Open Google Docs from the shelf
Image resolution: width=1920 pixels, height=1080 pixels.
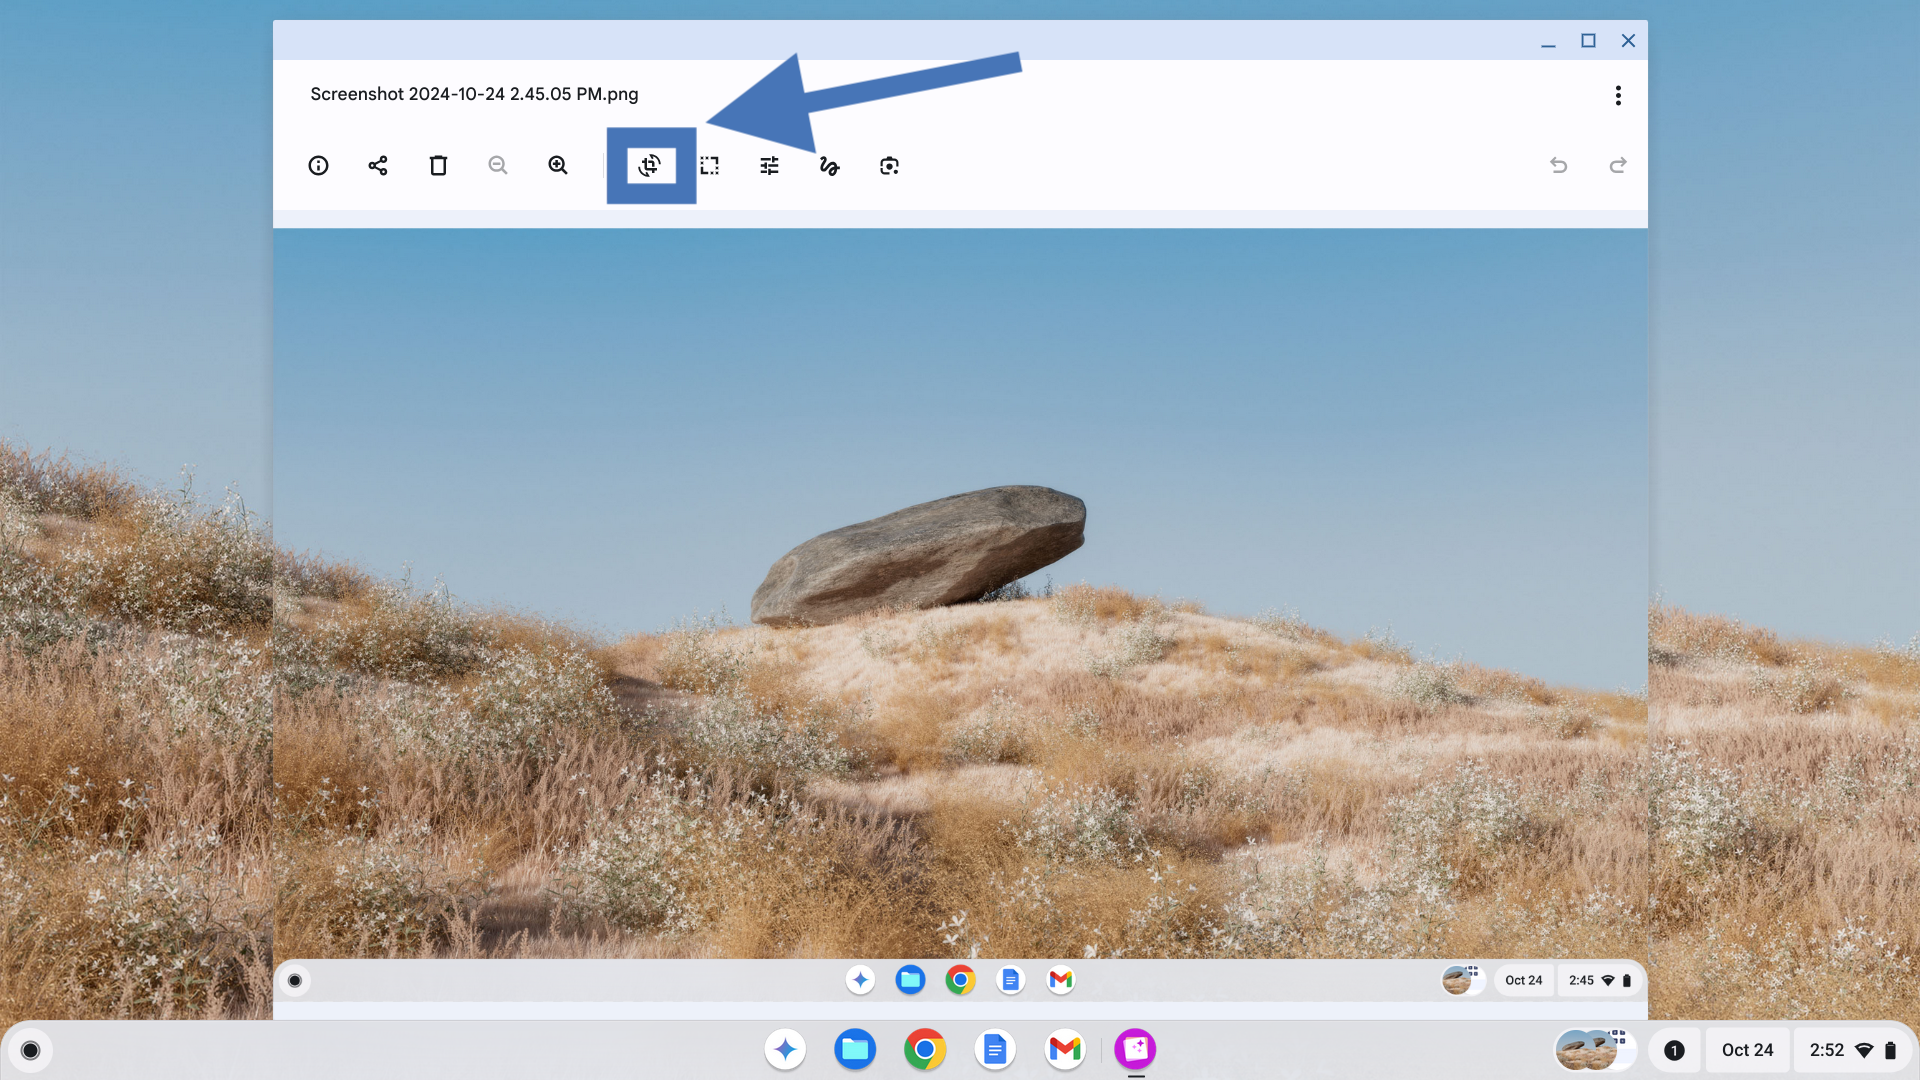coord(995,1050)
